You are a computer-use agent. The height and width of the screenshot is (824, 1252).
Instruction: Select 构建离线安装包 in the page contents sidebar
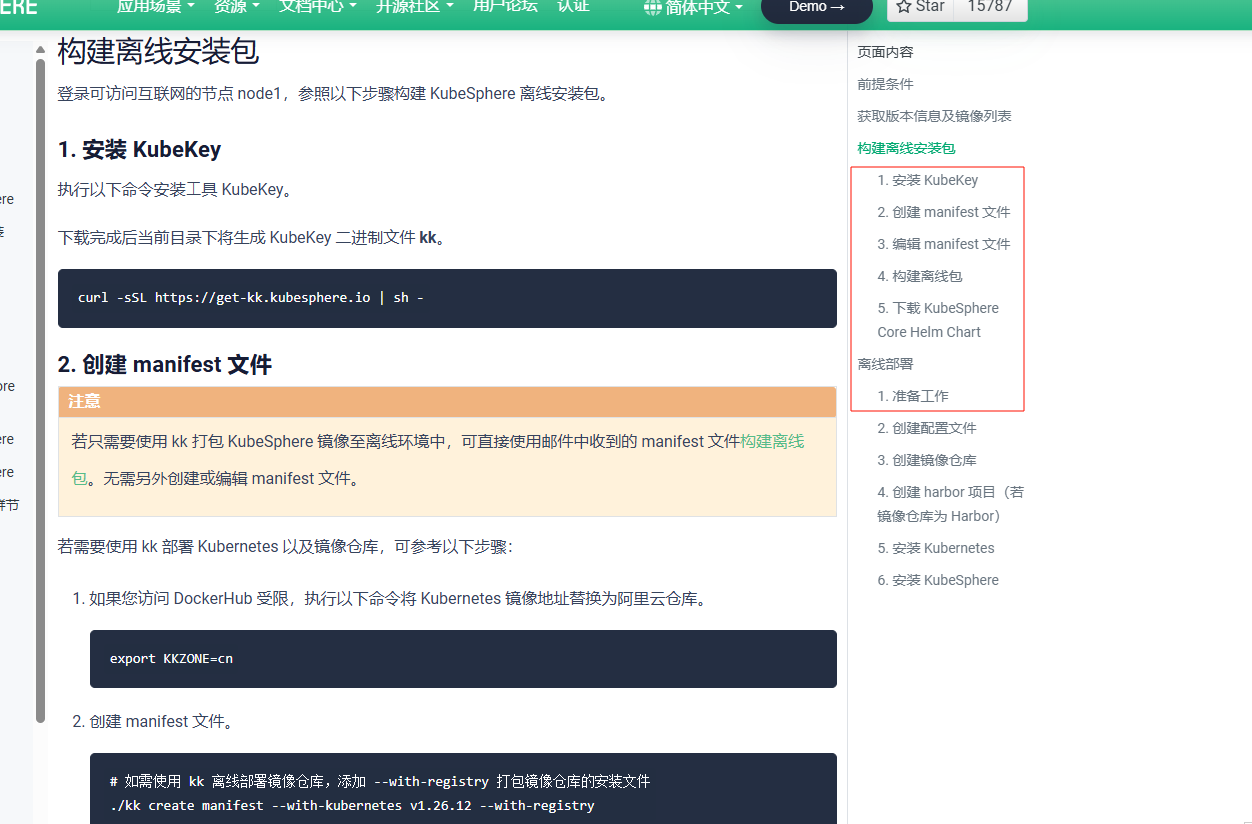pos(906,148)
